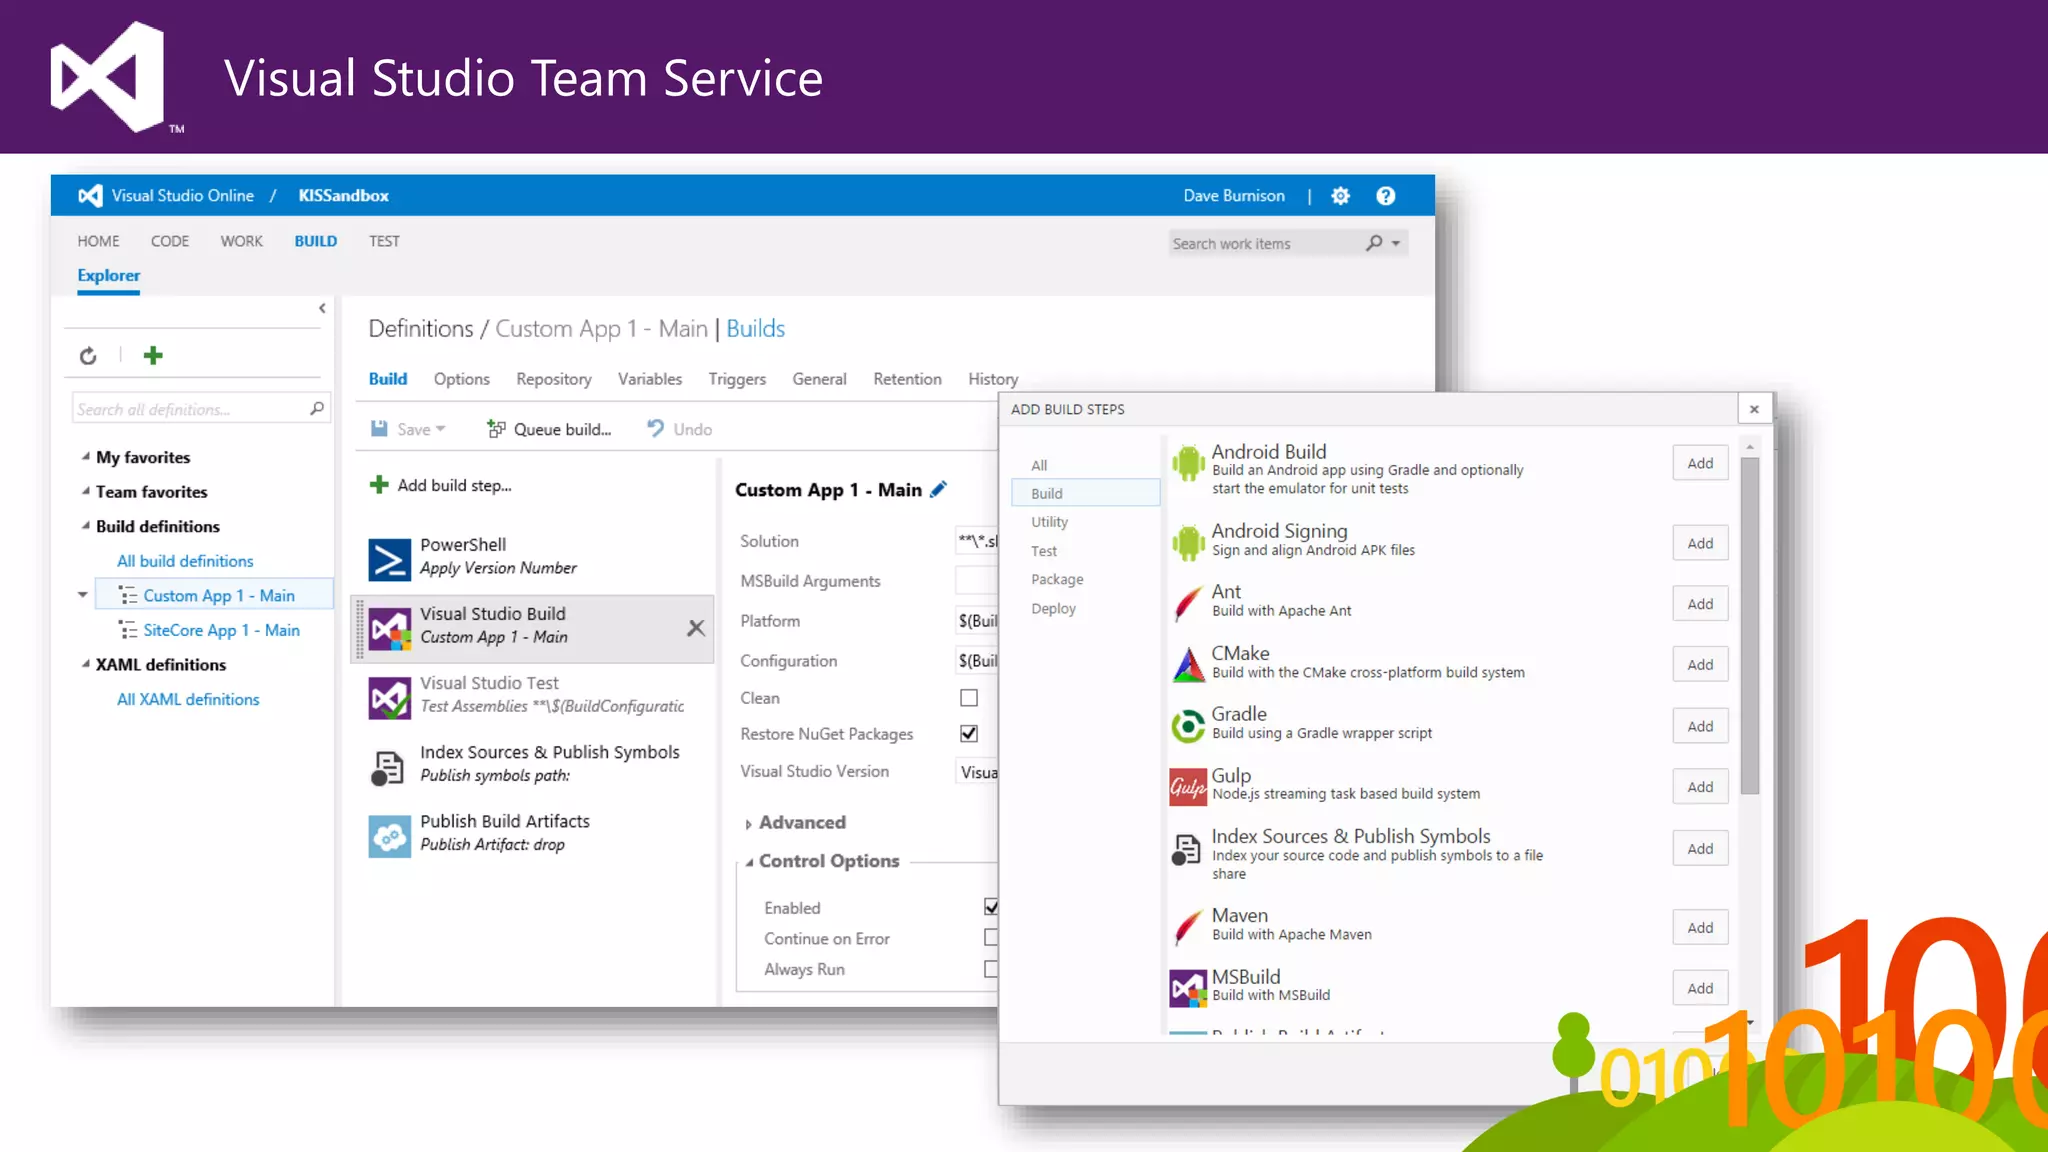Open search work items dropdown arrow

tap(1396, 243)
